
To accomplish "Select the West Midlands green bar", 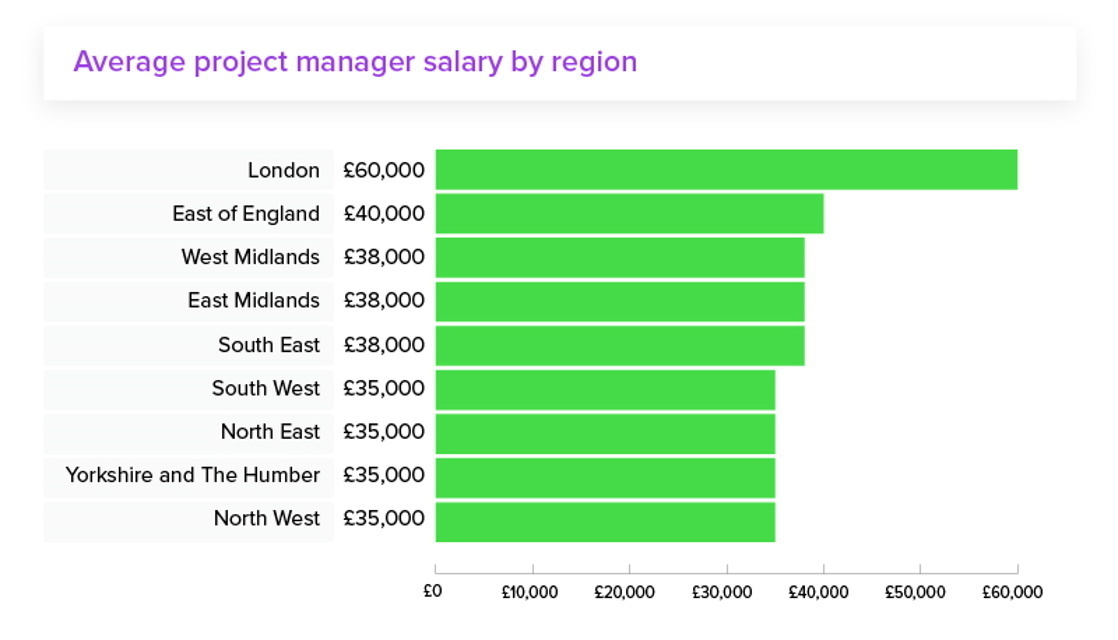I will [620, 257].
